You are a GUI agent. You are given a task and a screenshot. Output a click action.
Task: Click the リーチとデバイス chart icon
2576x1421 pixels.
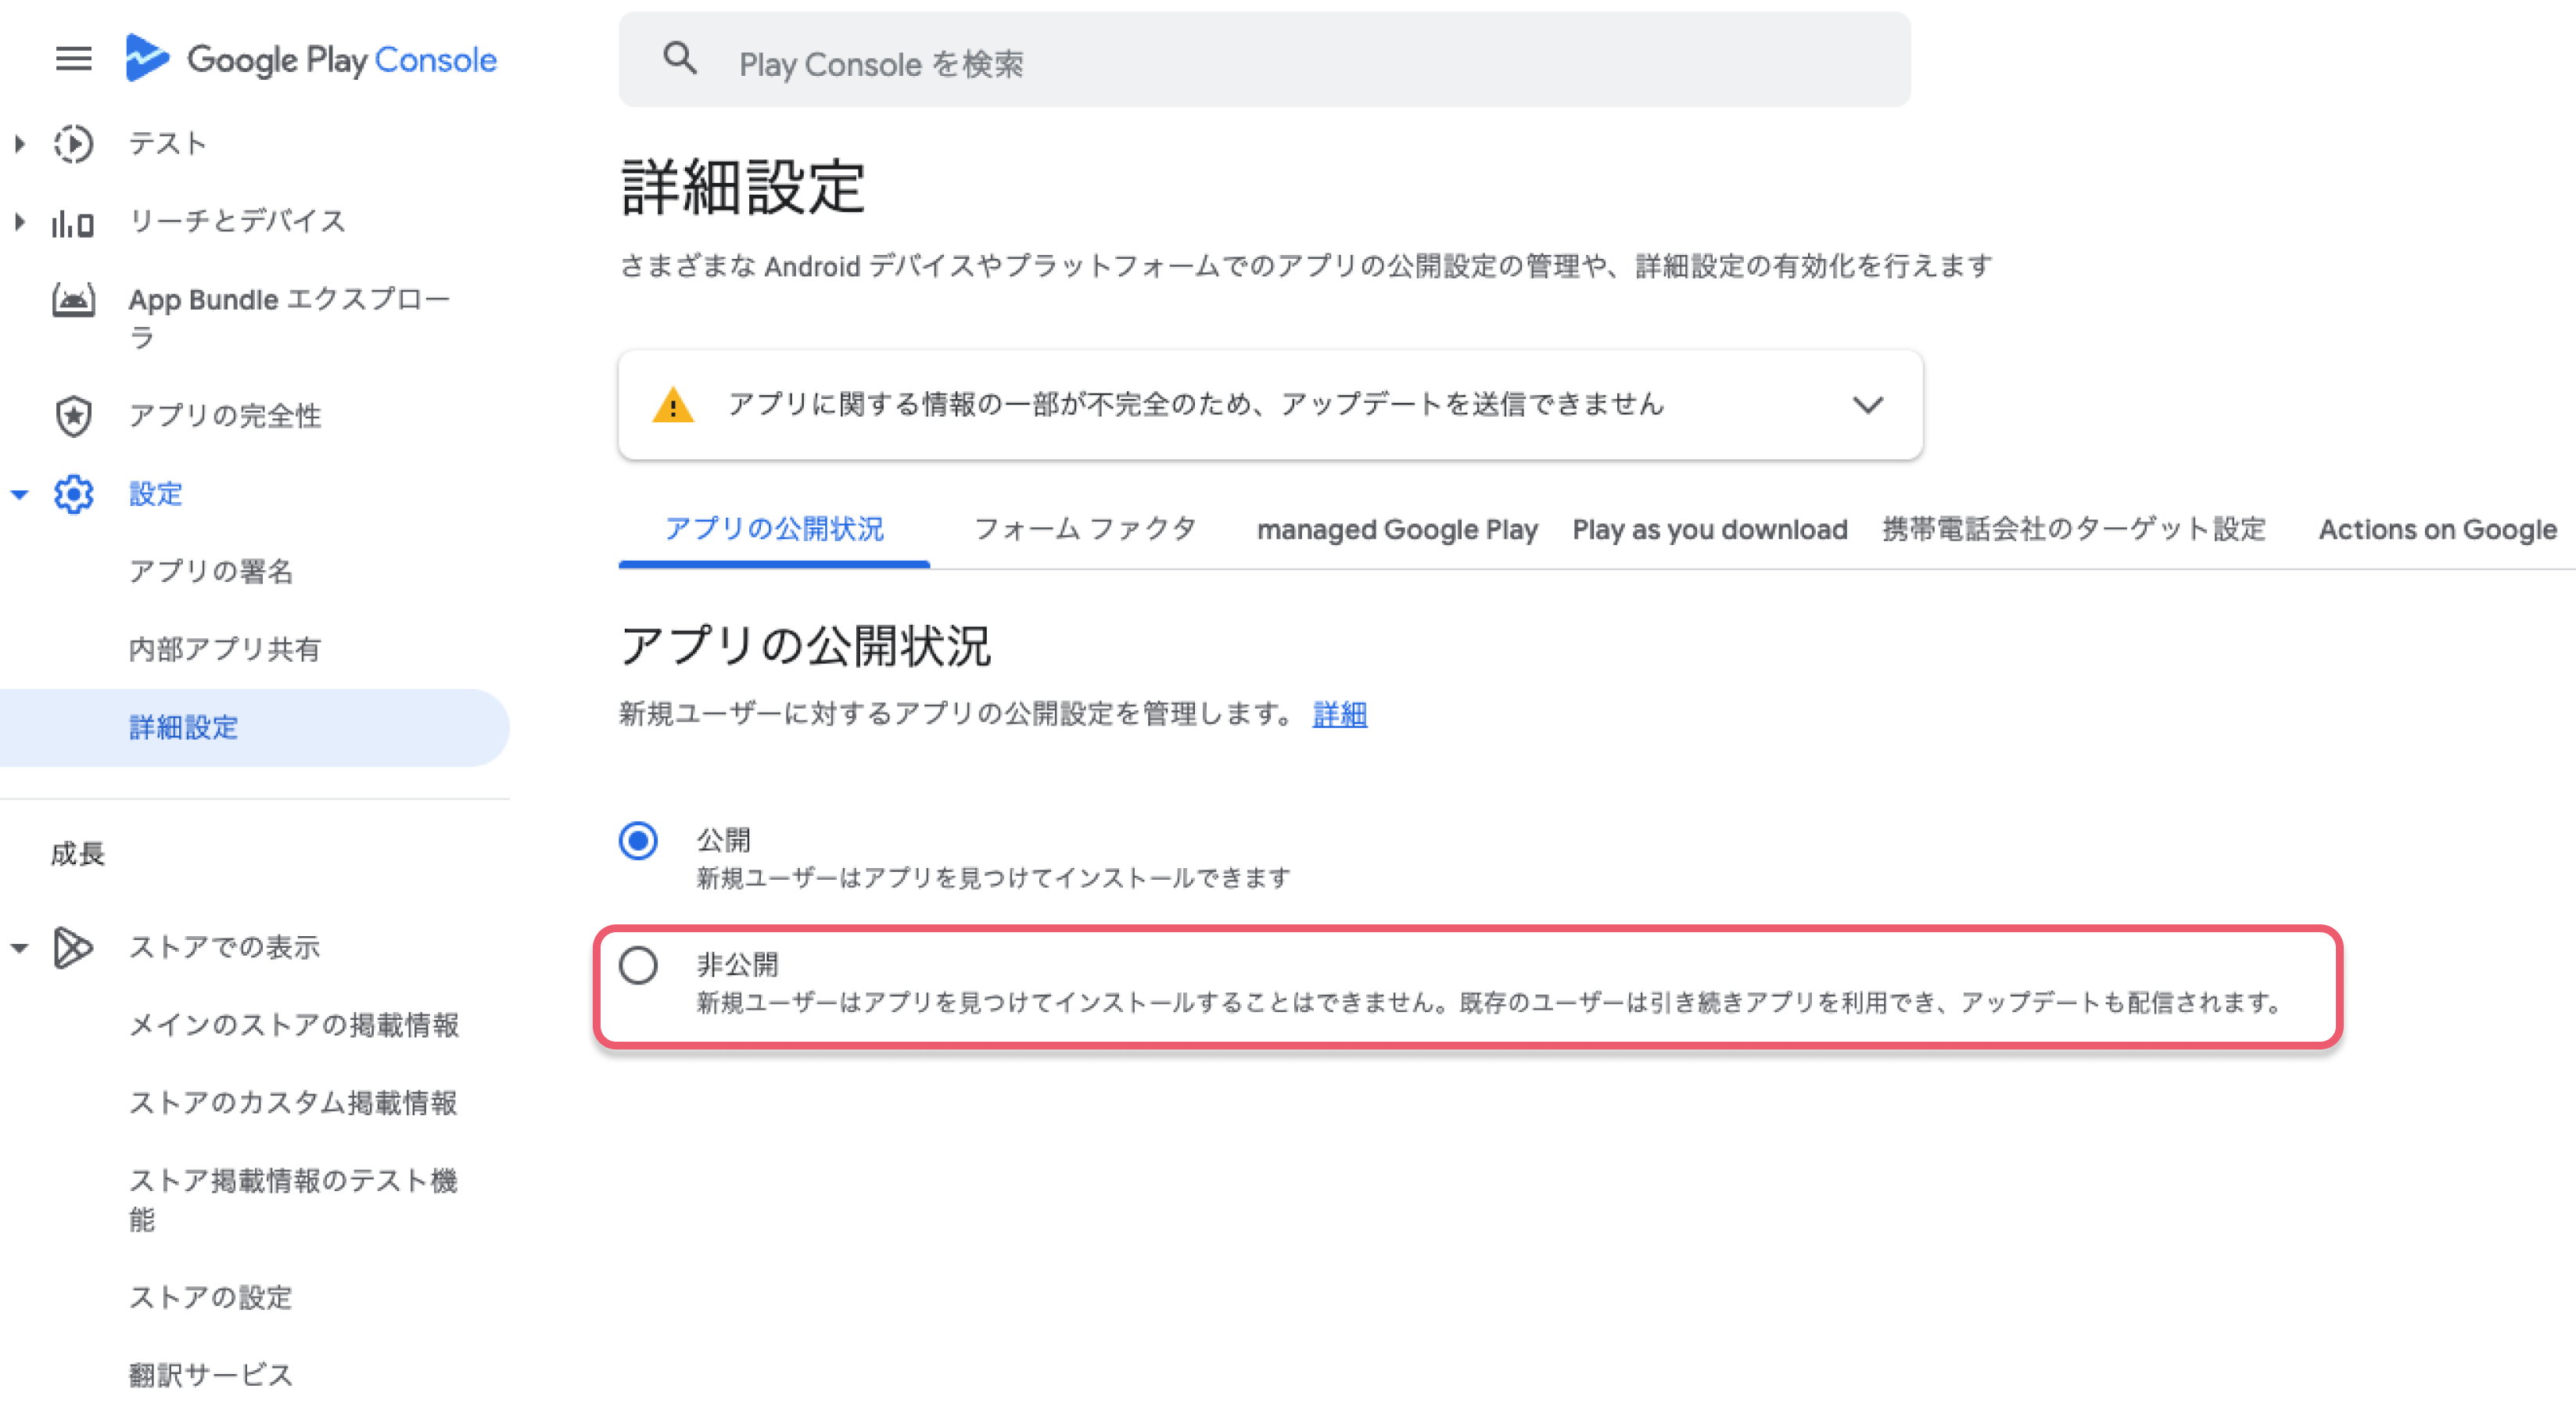point(73,222)
